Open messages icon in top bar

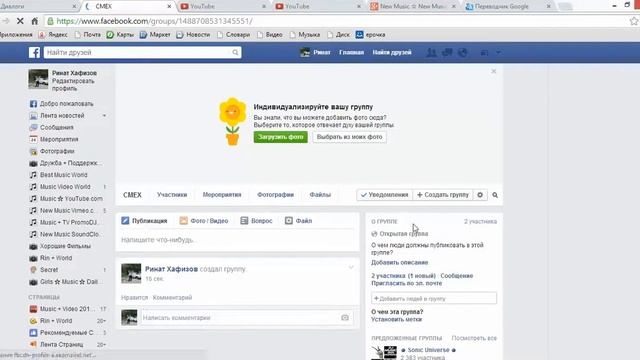coord(447,52)
